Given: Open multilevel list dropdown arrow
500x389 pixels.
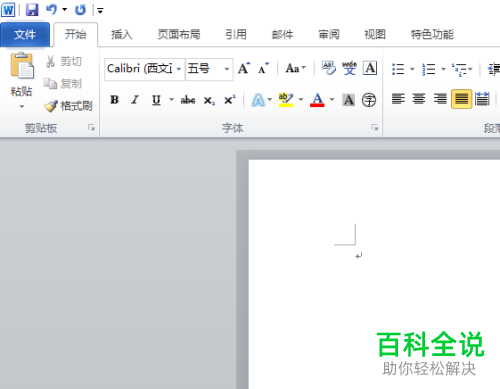Looking at the screenshot, I should (x=470, y=69).
